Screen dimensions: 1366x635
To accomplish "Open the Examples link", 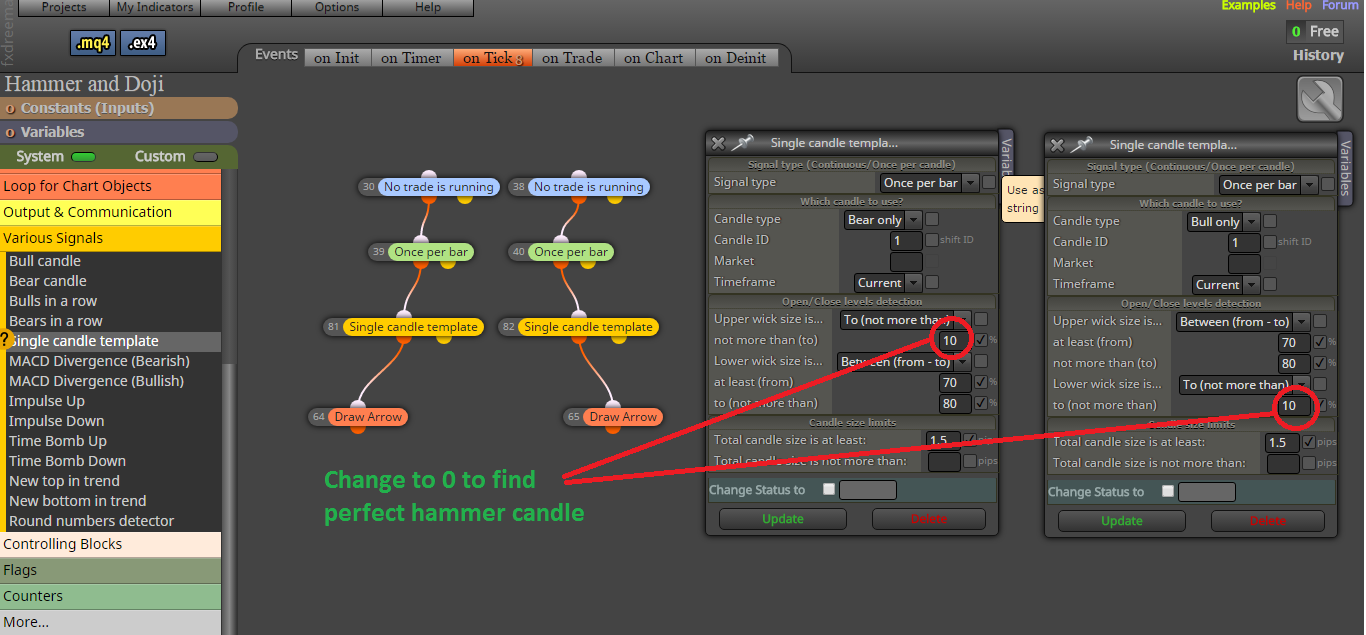I will pos(1249,6).
